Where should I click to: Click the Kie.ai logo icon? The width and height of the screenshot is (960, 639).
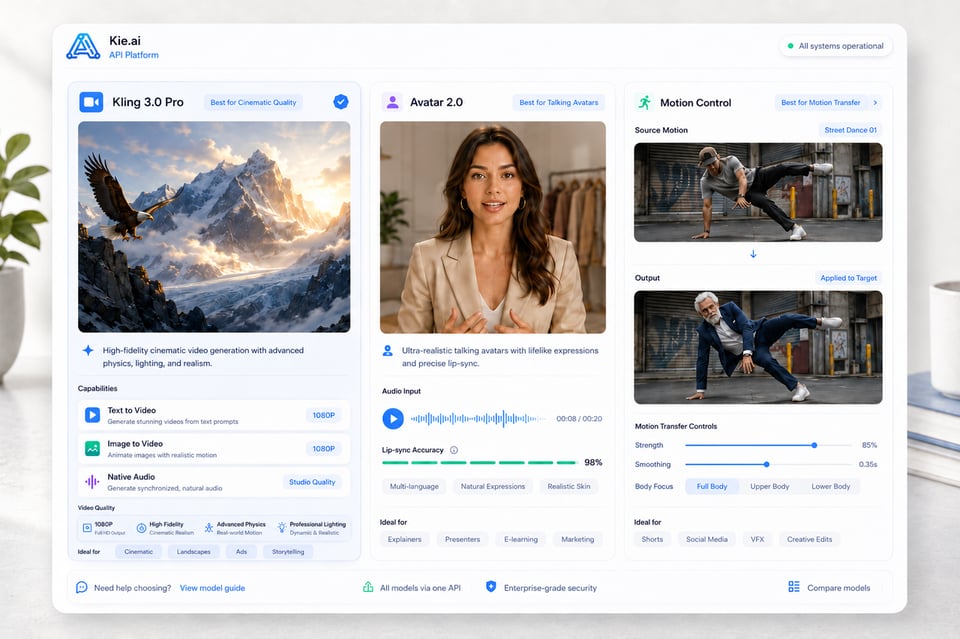click(x=83, y=47)
